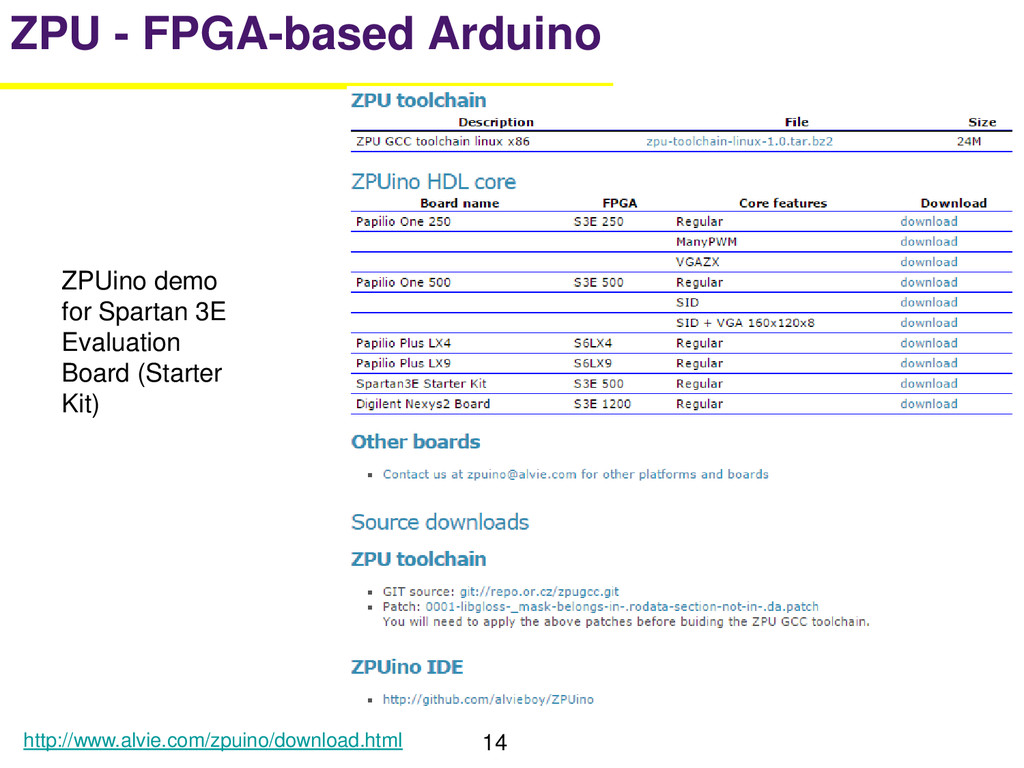
Task: Click the ZPU toolchain heading under Source downloads
Action: click(419, 559)
